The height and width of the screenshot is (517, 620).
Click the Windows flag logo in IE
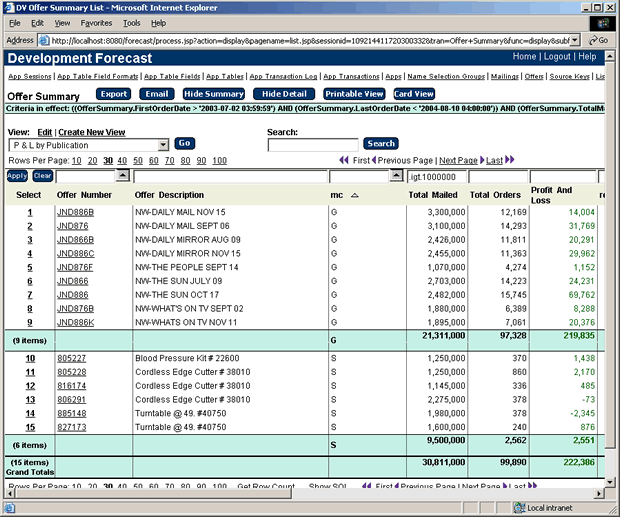(x=603, y=23)
